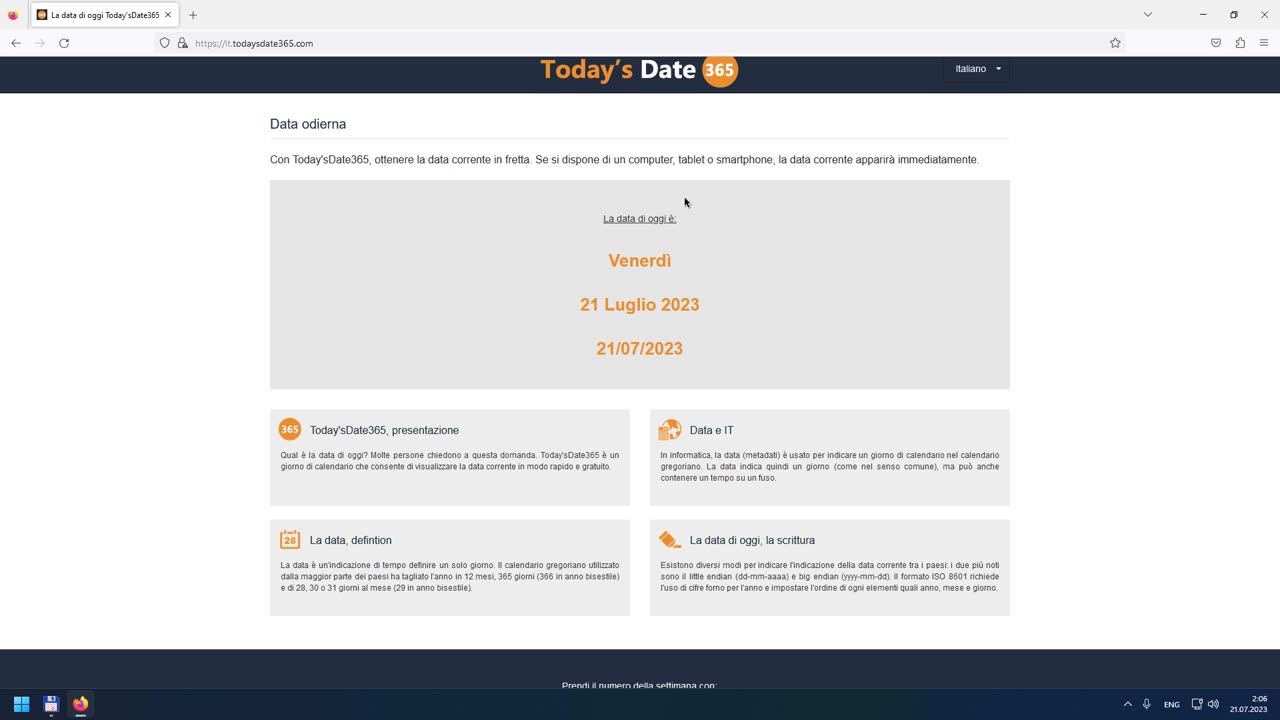Image resolution: width=1280 pixels, height=720 pixels.
Task: Open the Windows Start menu
Action: tap(21, 704)
